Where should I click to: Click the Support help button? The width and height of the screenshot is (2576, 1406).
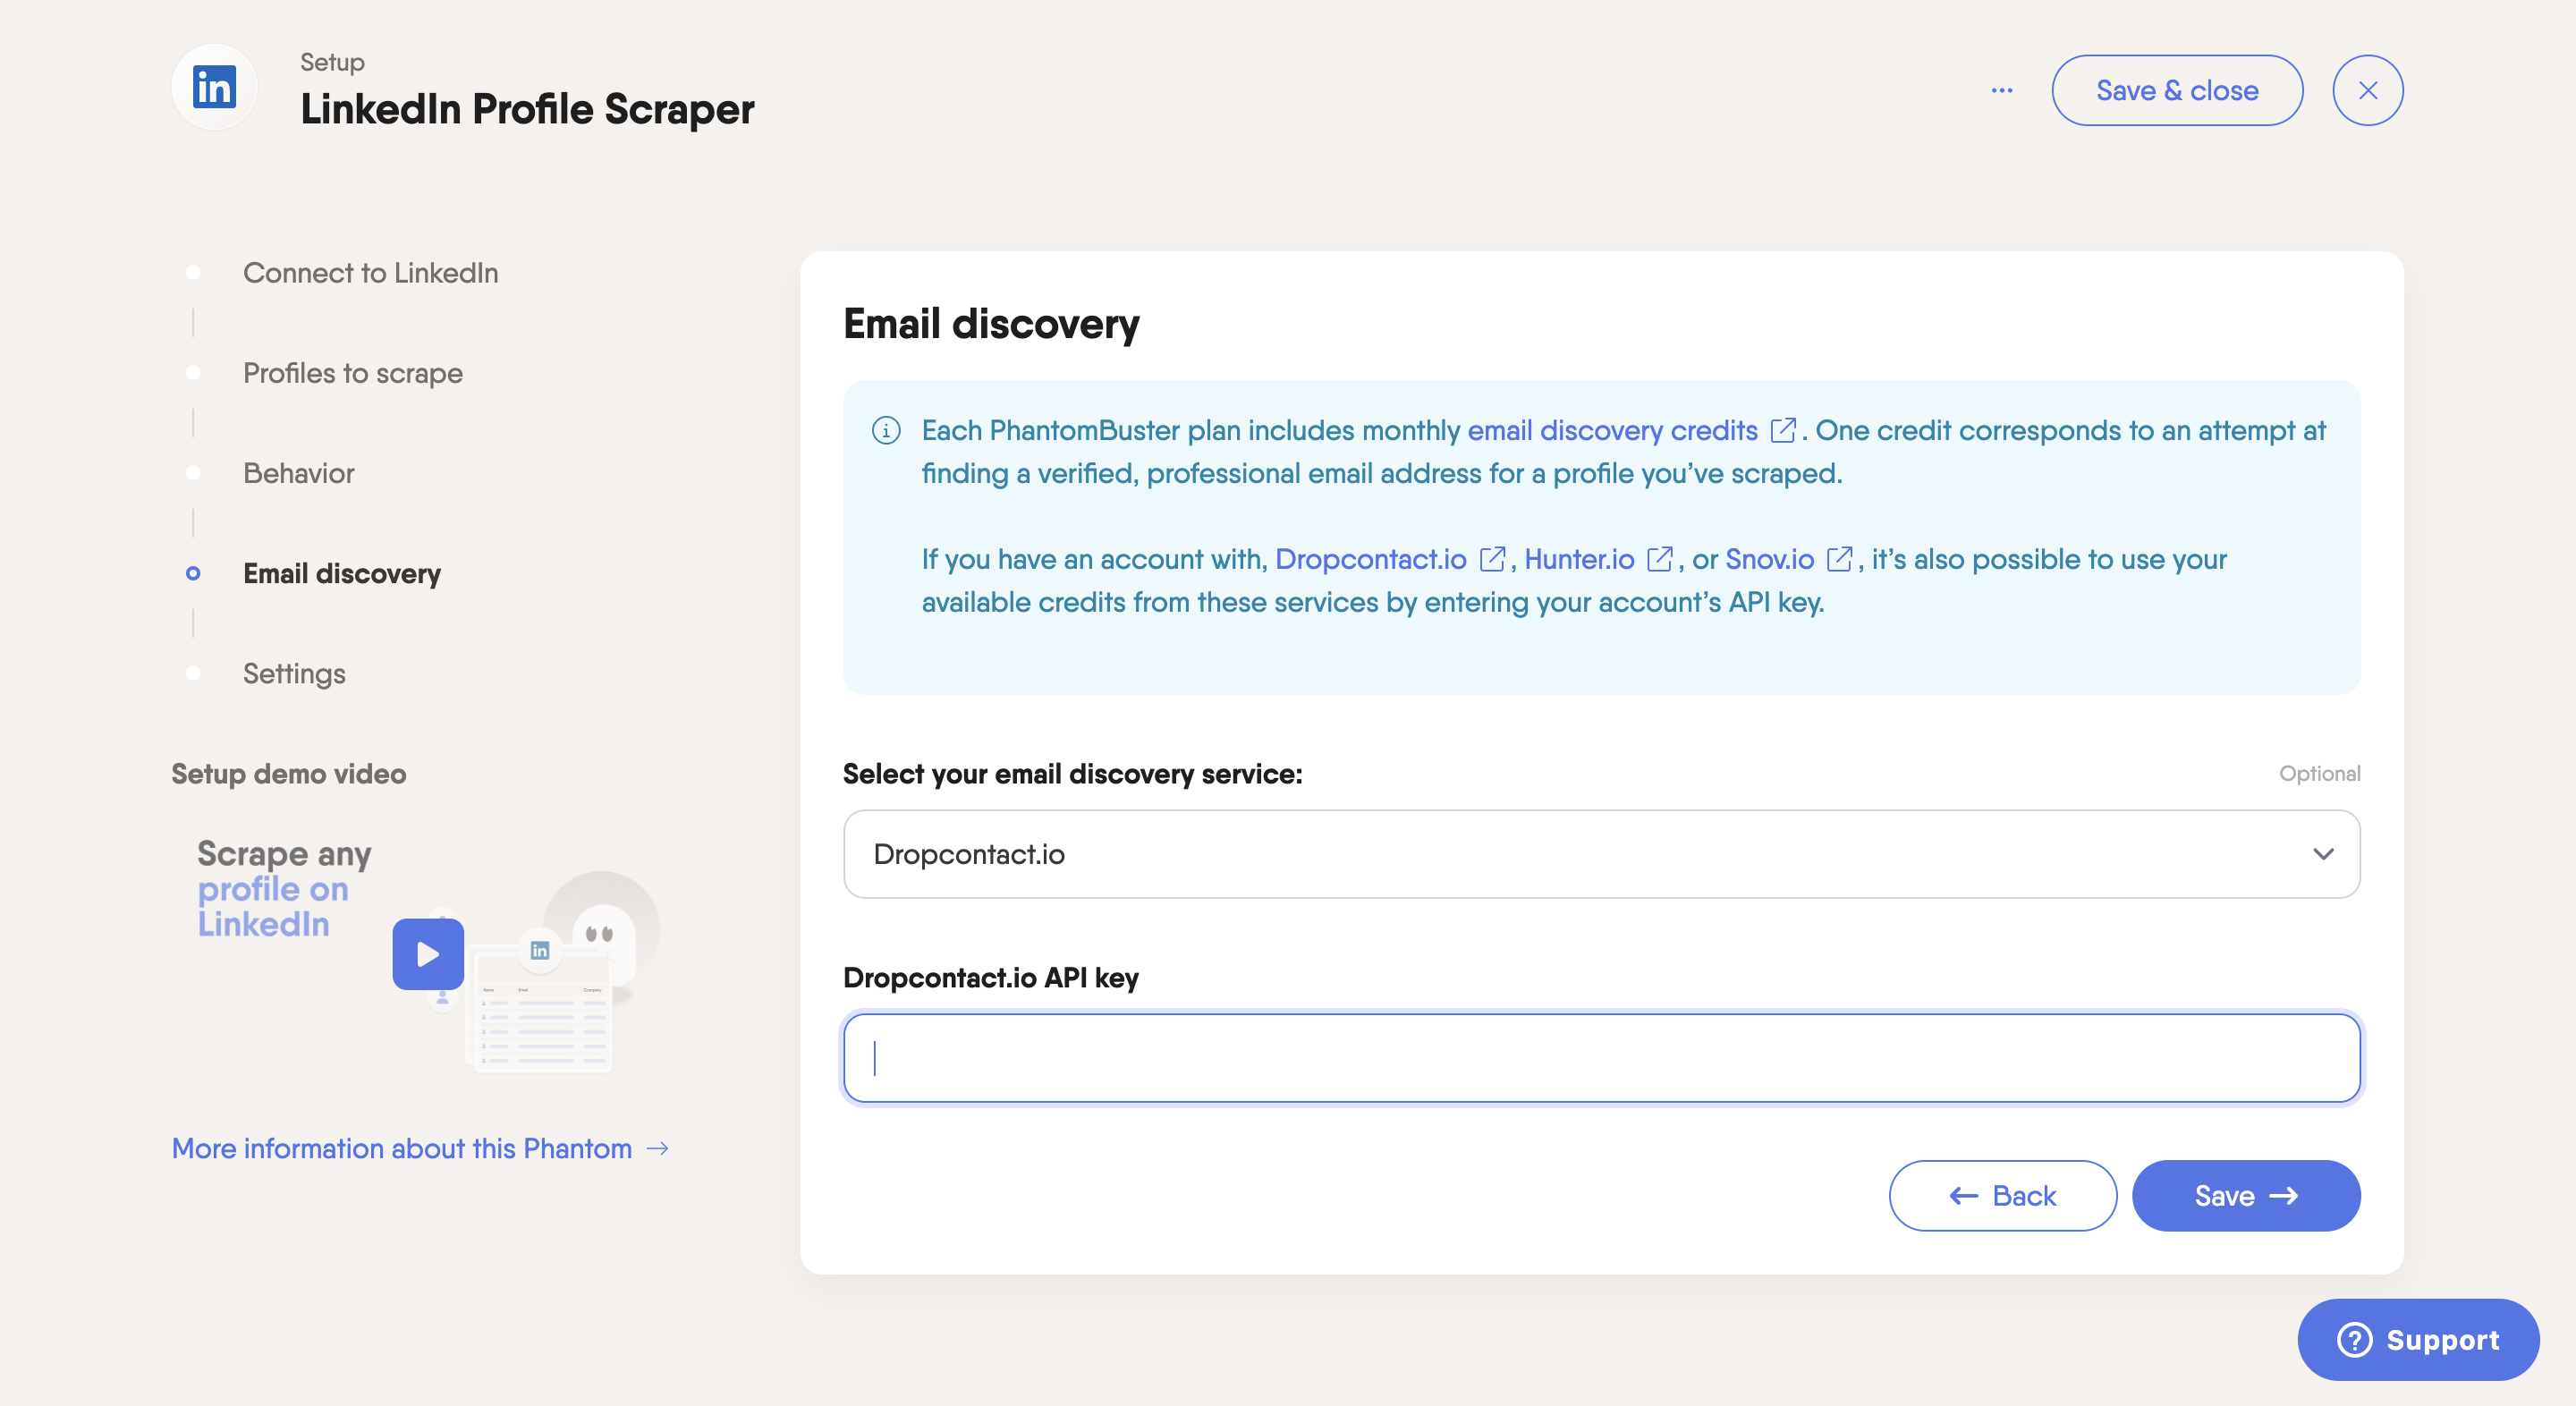coord(2418,1339)
